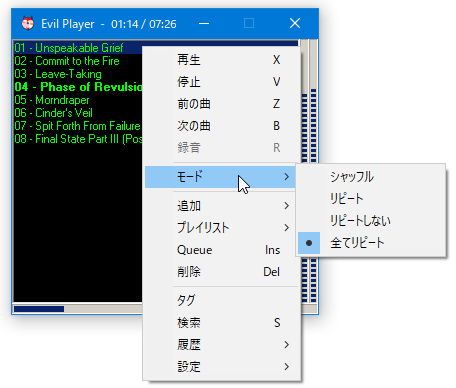Select track 08 - Final State Part III
456x388 pixels.
(x=78, y=139)
